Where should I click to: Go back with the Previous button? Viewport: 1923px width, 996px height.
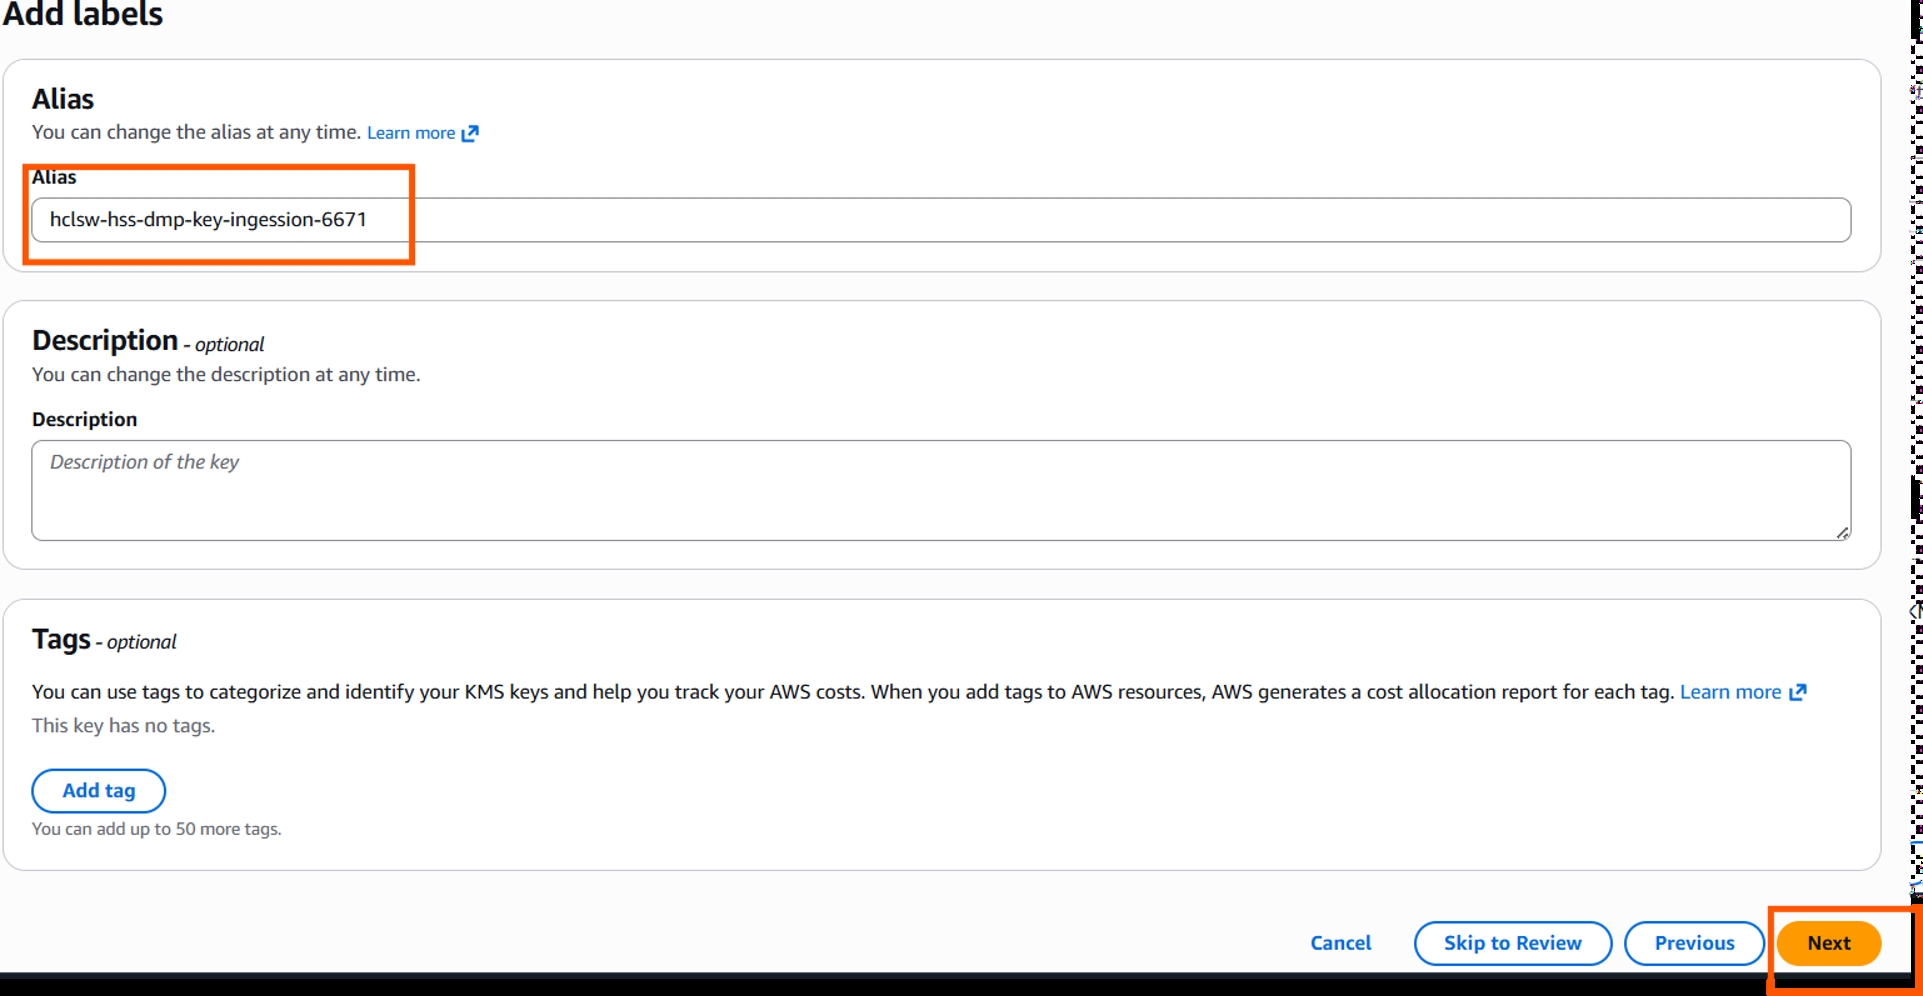[x=1694, y=943]
